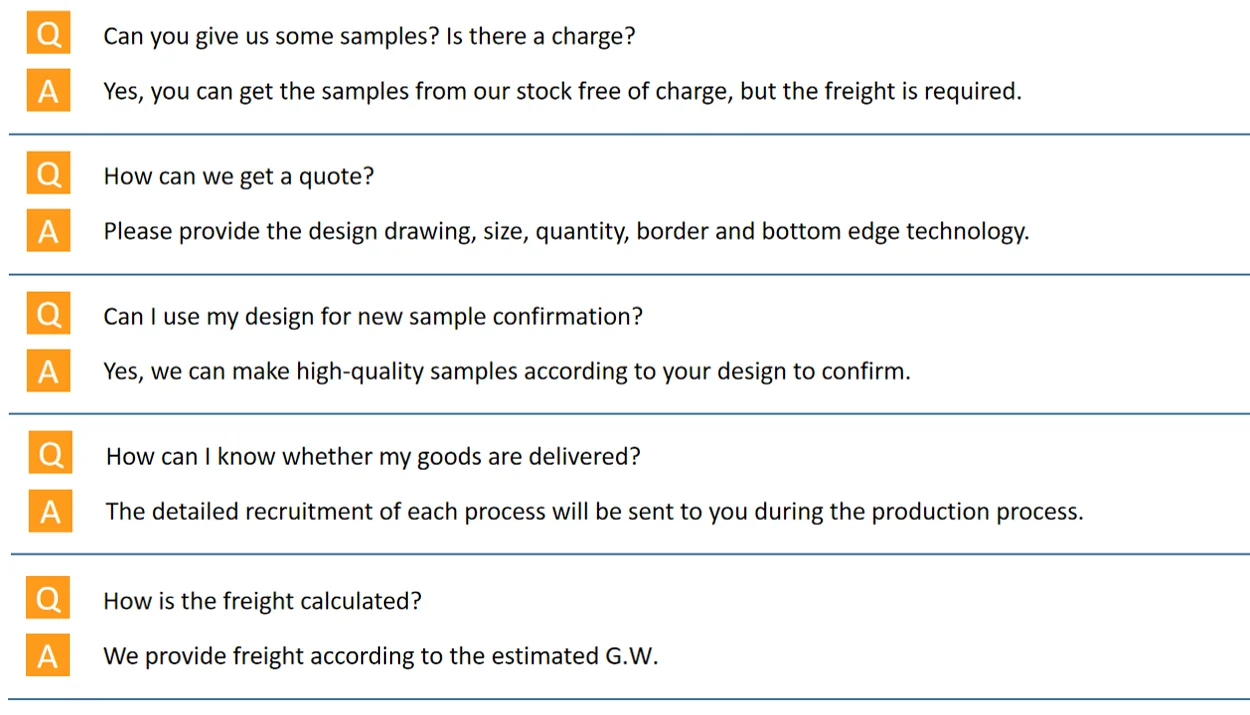Click the answer about samples free of charge
The image size is (1250, 715).
tap(562, 92)
